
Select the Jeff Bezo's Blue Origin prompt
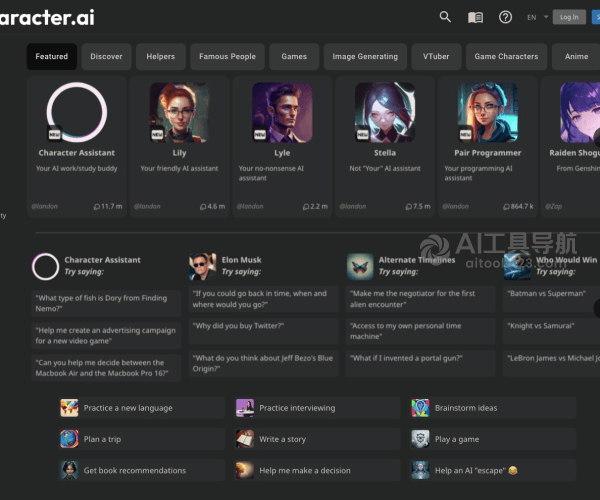263,363
